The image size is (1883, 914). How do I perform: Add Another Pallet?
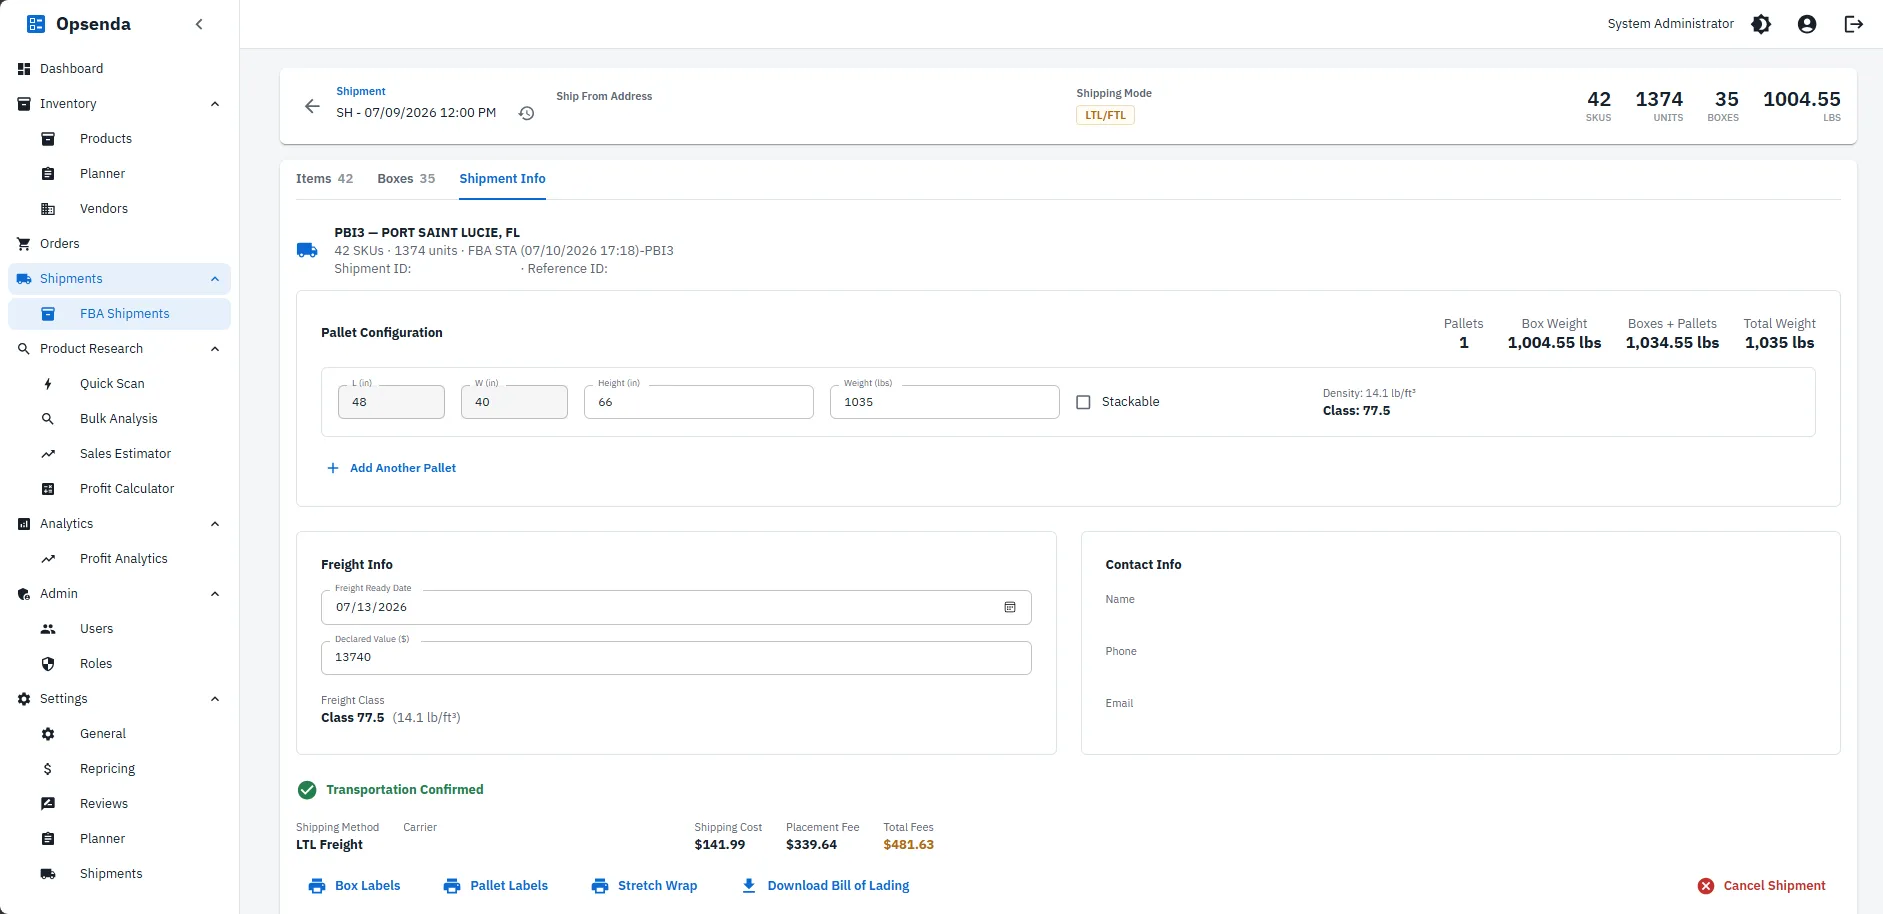click(x=391, y=468)
